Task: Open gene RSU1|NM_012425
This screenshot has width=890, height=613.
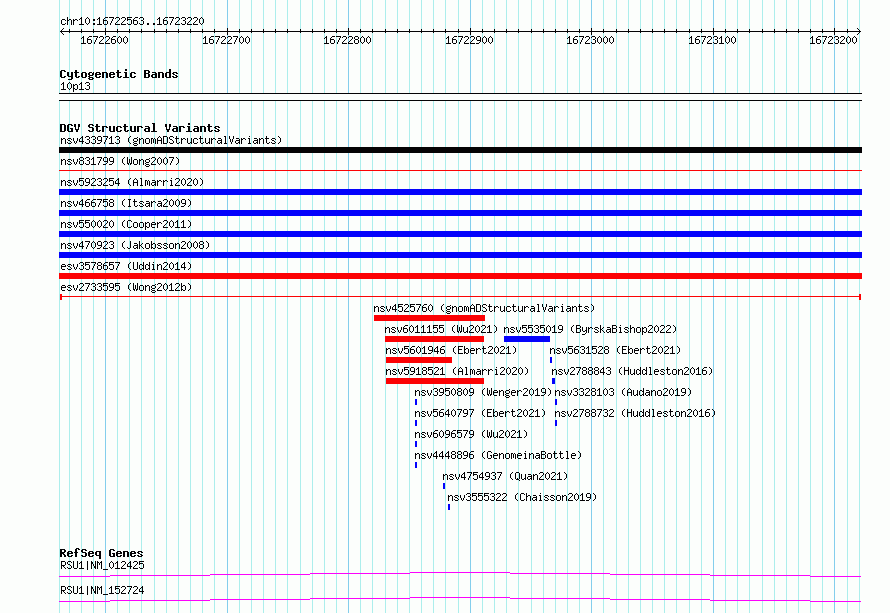Action: [102, 565]
